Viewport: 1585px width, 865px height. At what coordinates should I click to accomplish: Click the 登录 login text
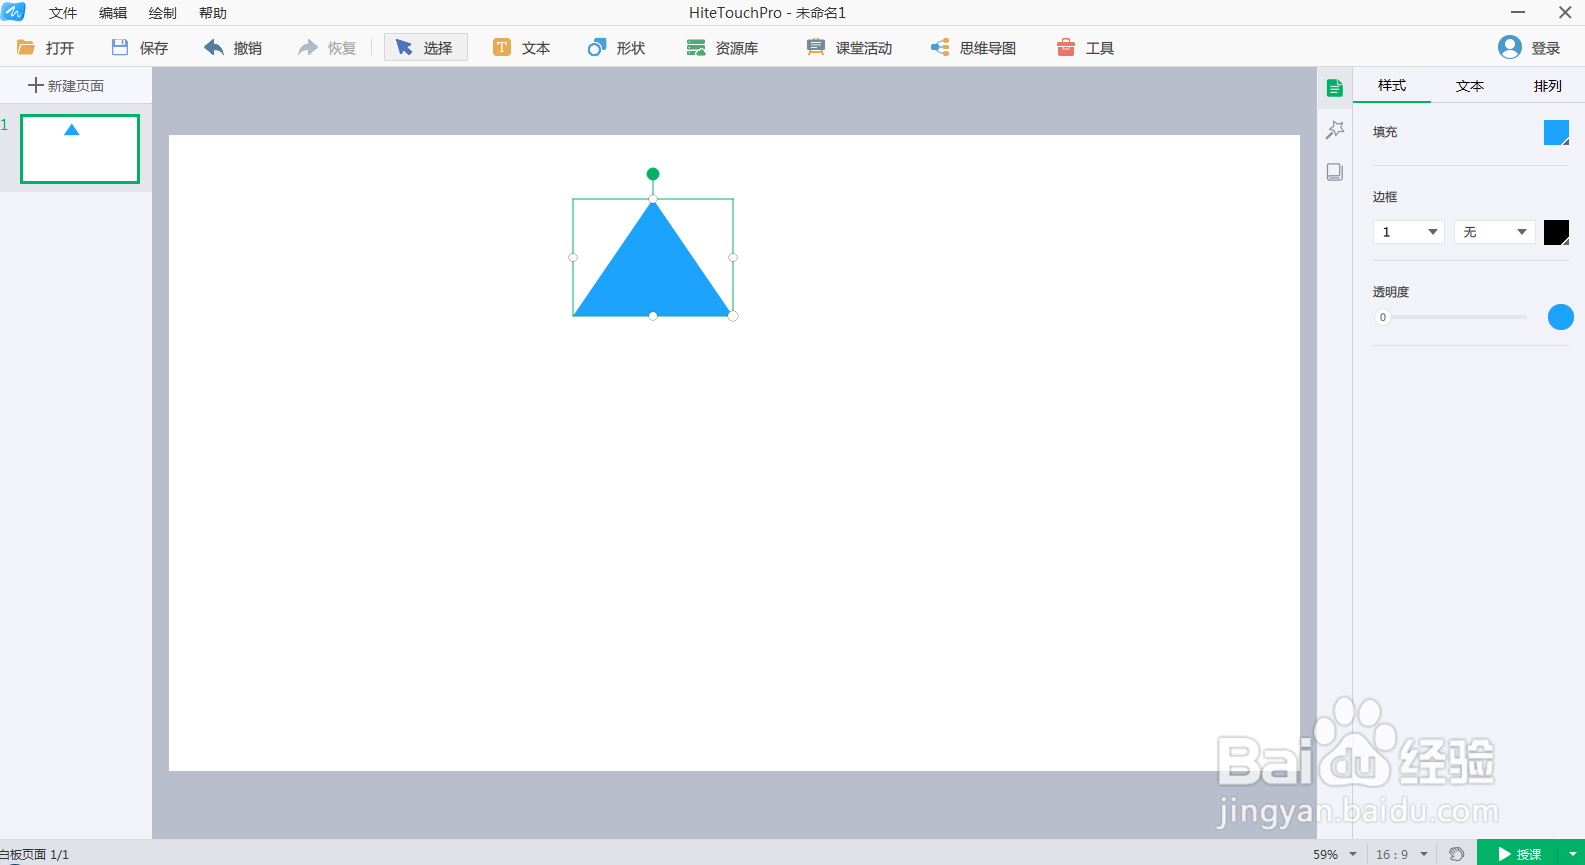1546,48
